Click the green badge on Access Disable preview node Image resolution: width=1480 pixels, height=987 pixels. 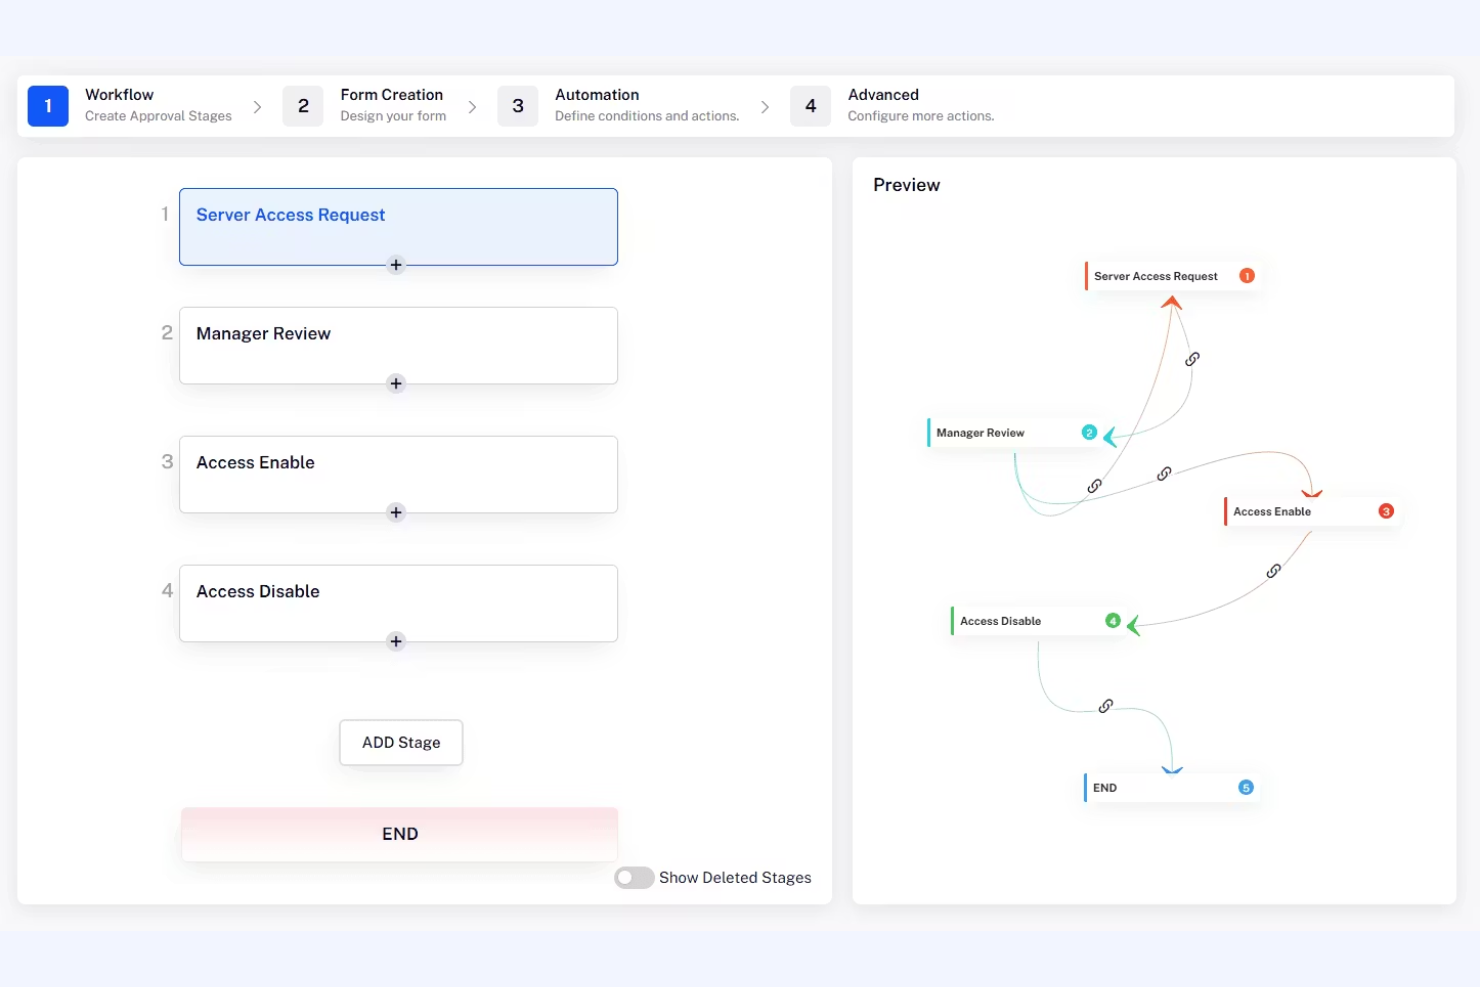point(1112,620)
